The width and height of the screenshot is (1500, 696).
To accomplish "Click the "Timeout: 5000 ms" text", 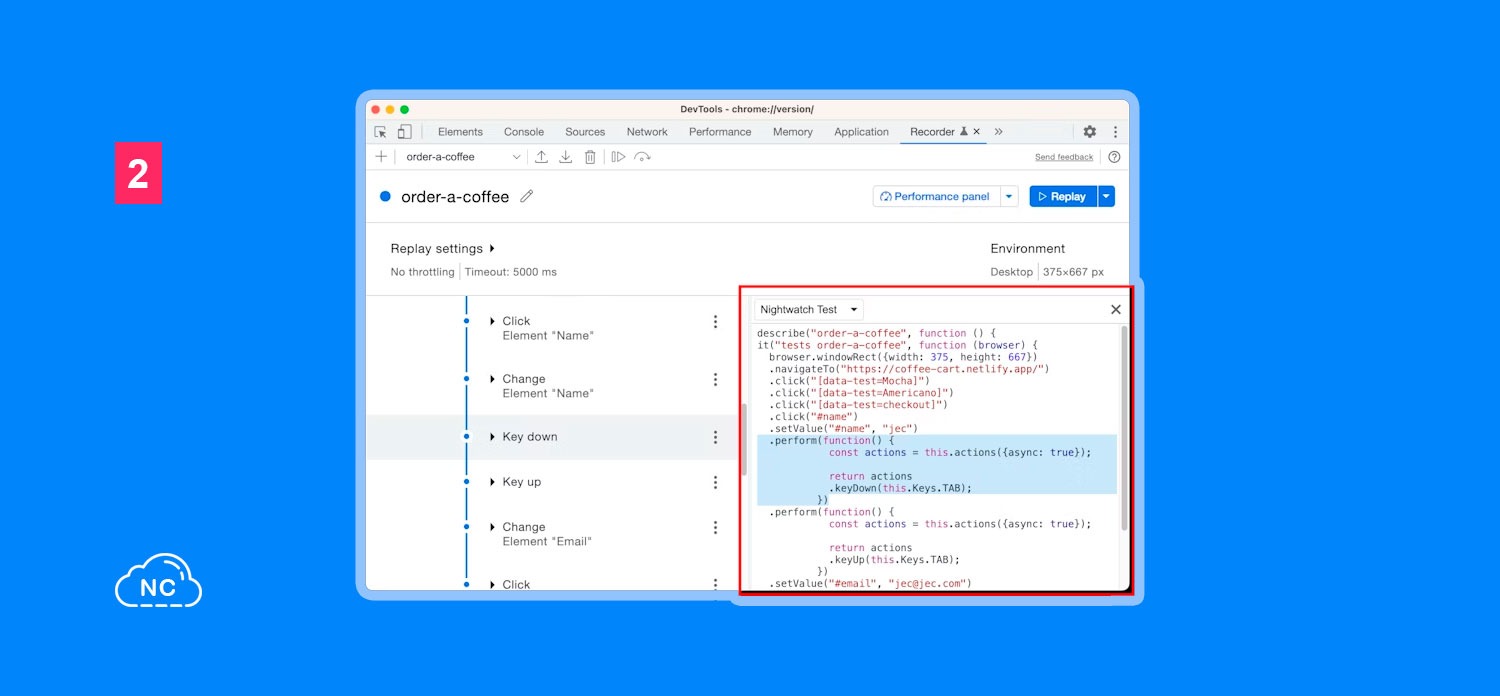I will pyautogui.click(x=511, y=272).
